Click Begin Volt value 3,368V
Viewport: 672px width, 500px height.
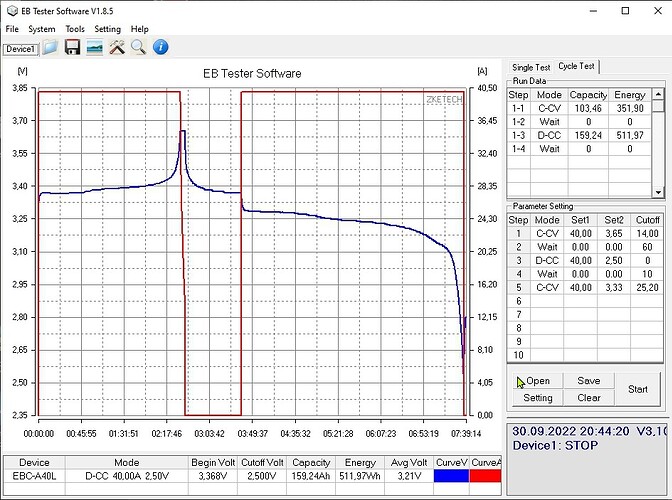(x=213, y=476)
